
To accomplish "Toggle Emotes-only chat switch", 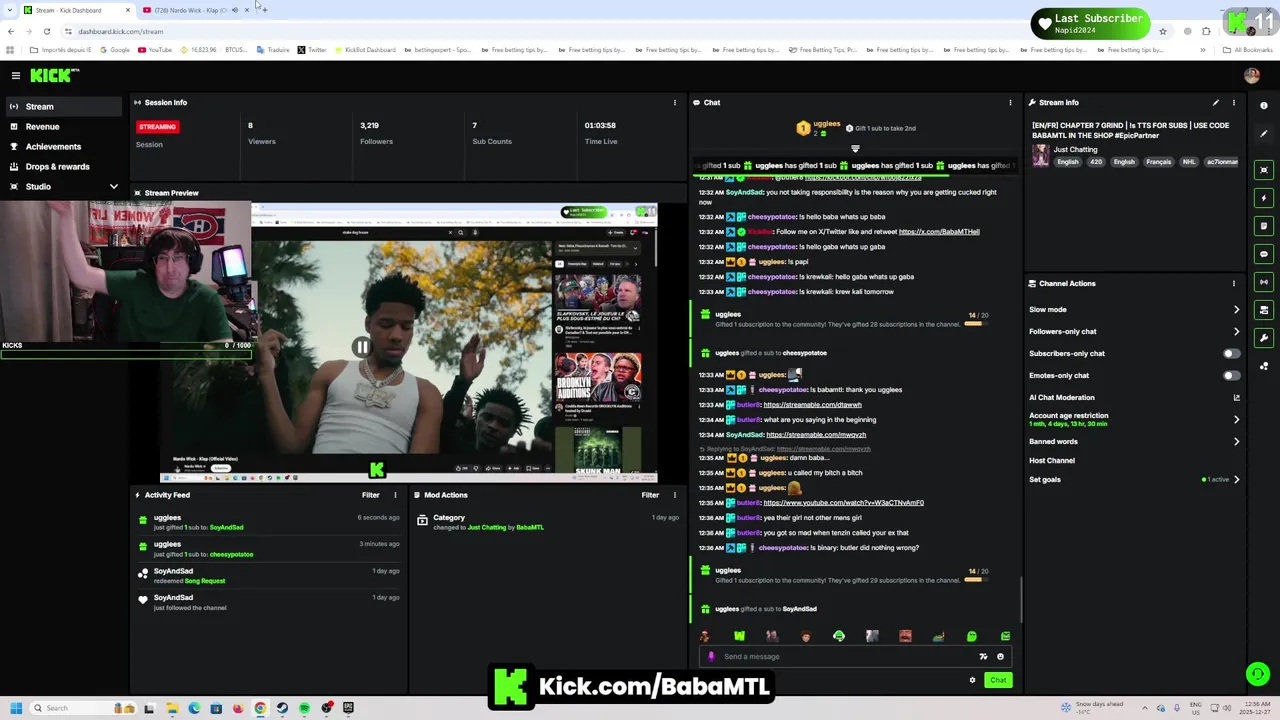I will pyautogui.click(x=1232, y=375).
